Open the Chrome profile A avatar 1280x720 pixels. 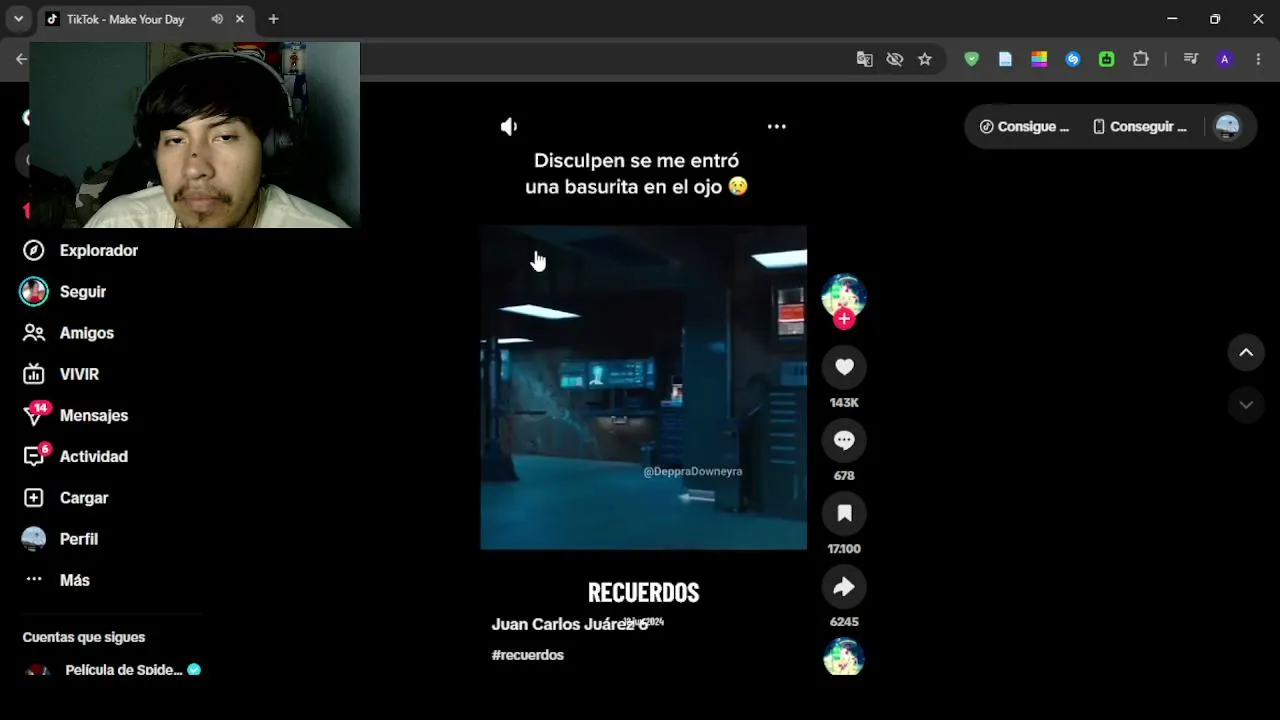coord(1224,59)
